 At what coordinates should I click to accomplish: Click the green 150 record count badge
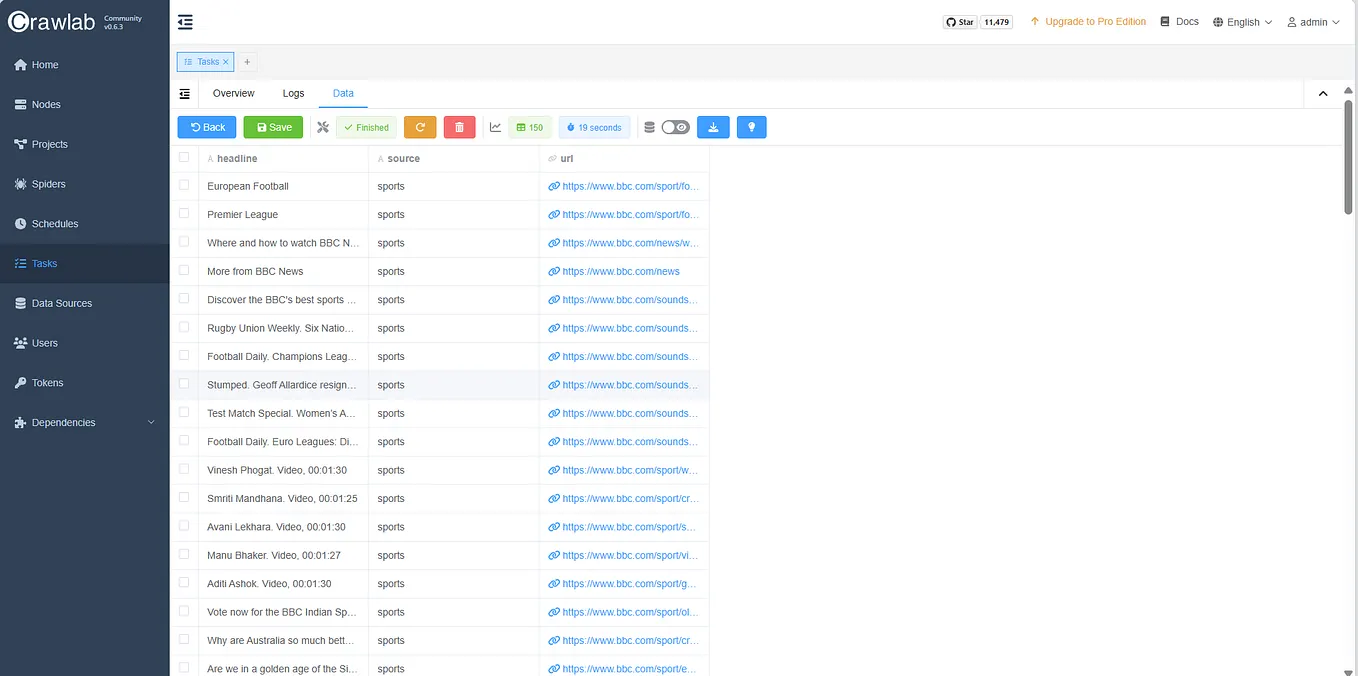tap(529, 127)
